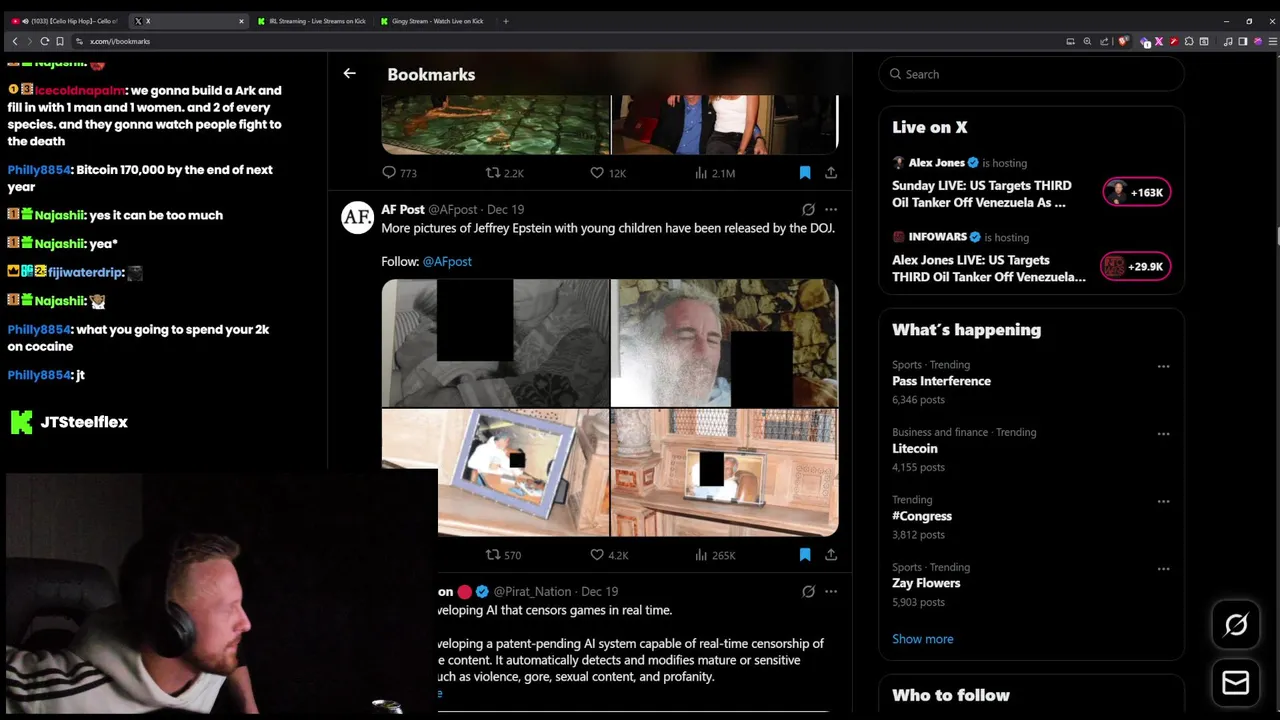
Task: Open a new tab with the plus button
Action: click(506, 21)
